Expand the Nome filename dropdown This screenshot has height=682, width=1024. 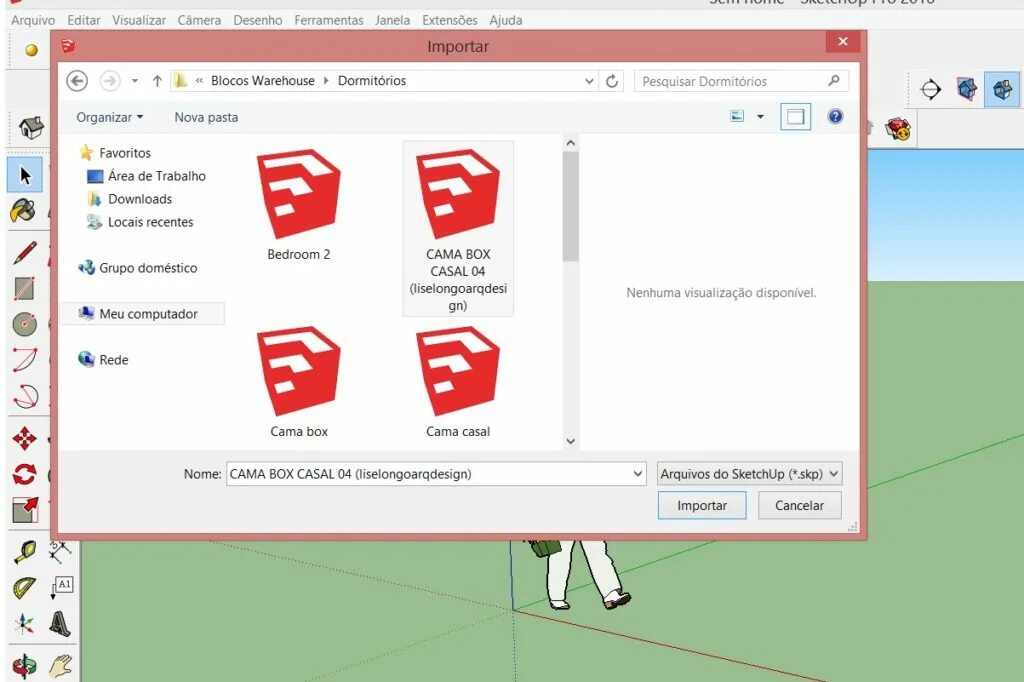tap(637, 474)
